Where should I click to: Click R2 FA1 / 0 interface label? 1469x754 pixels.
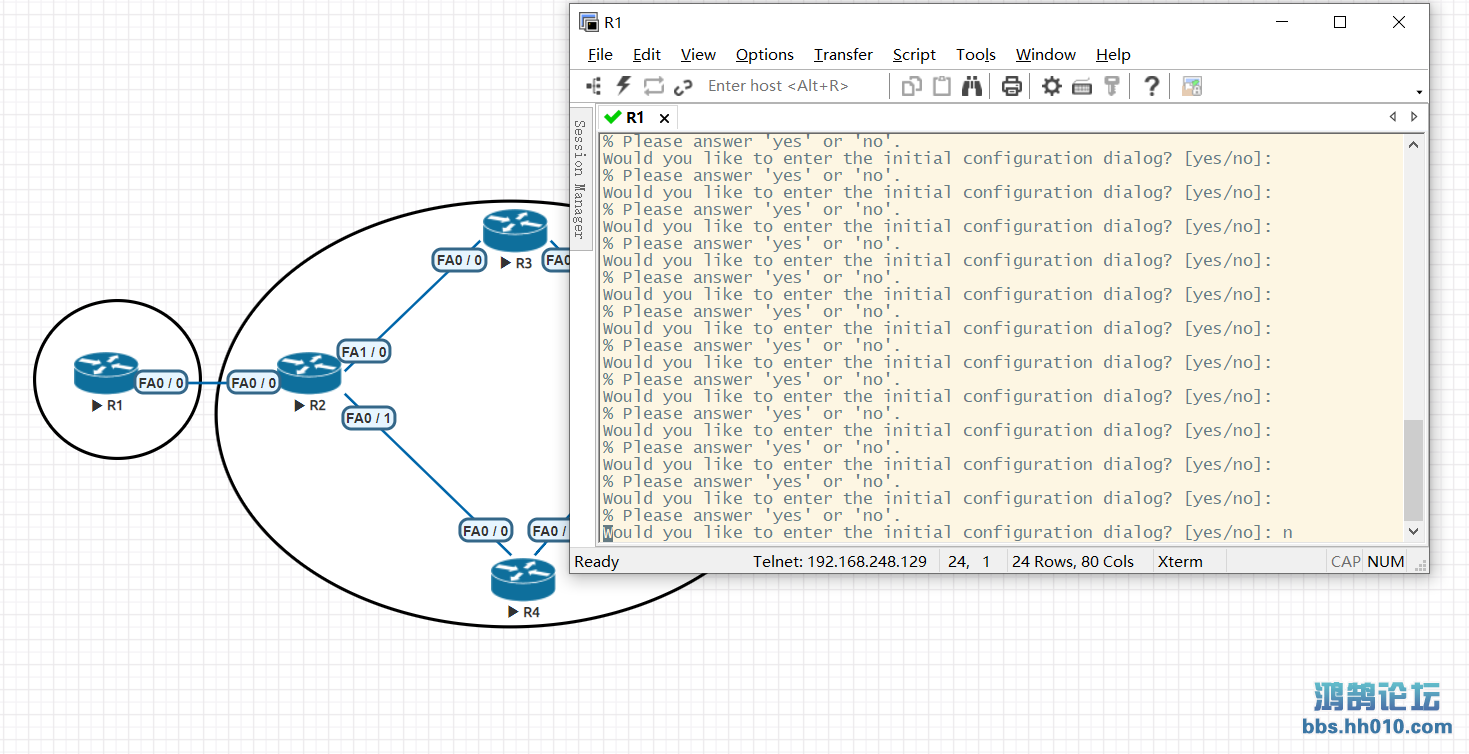point(364,352)
